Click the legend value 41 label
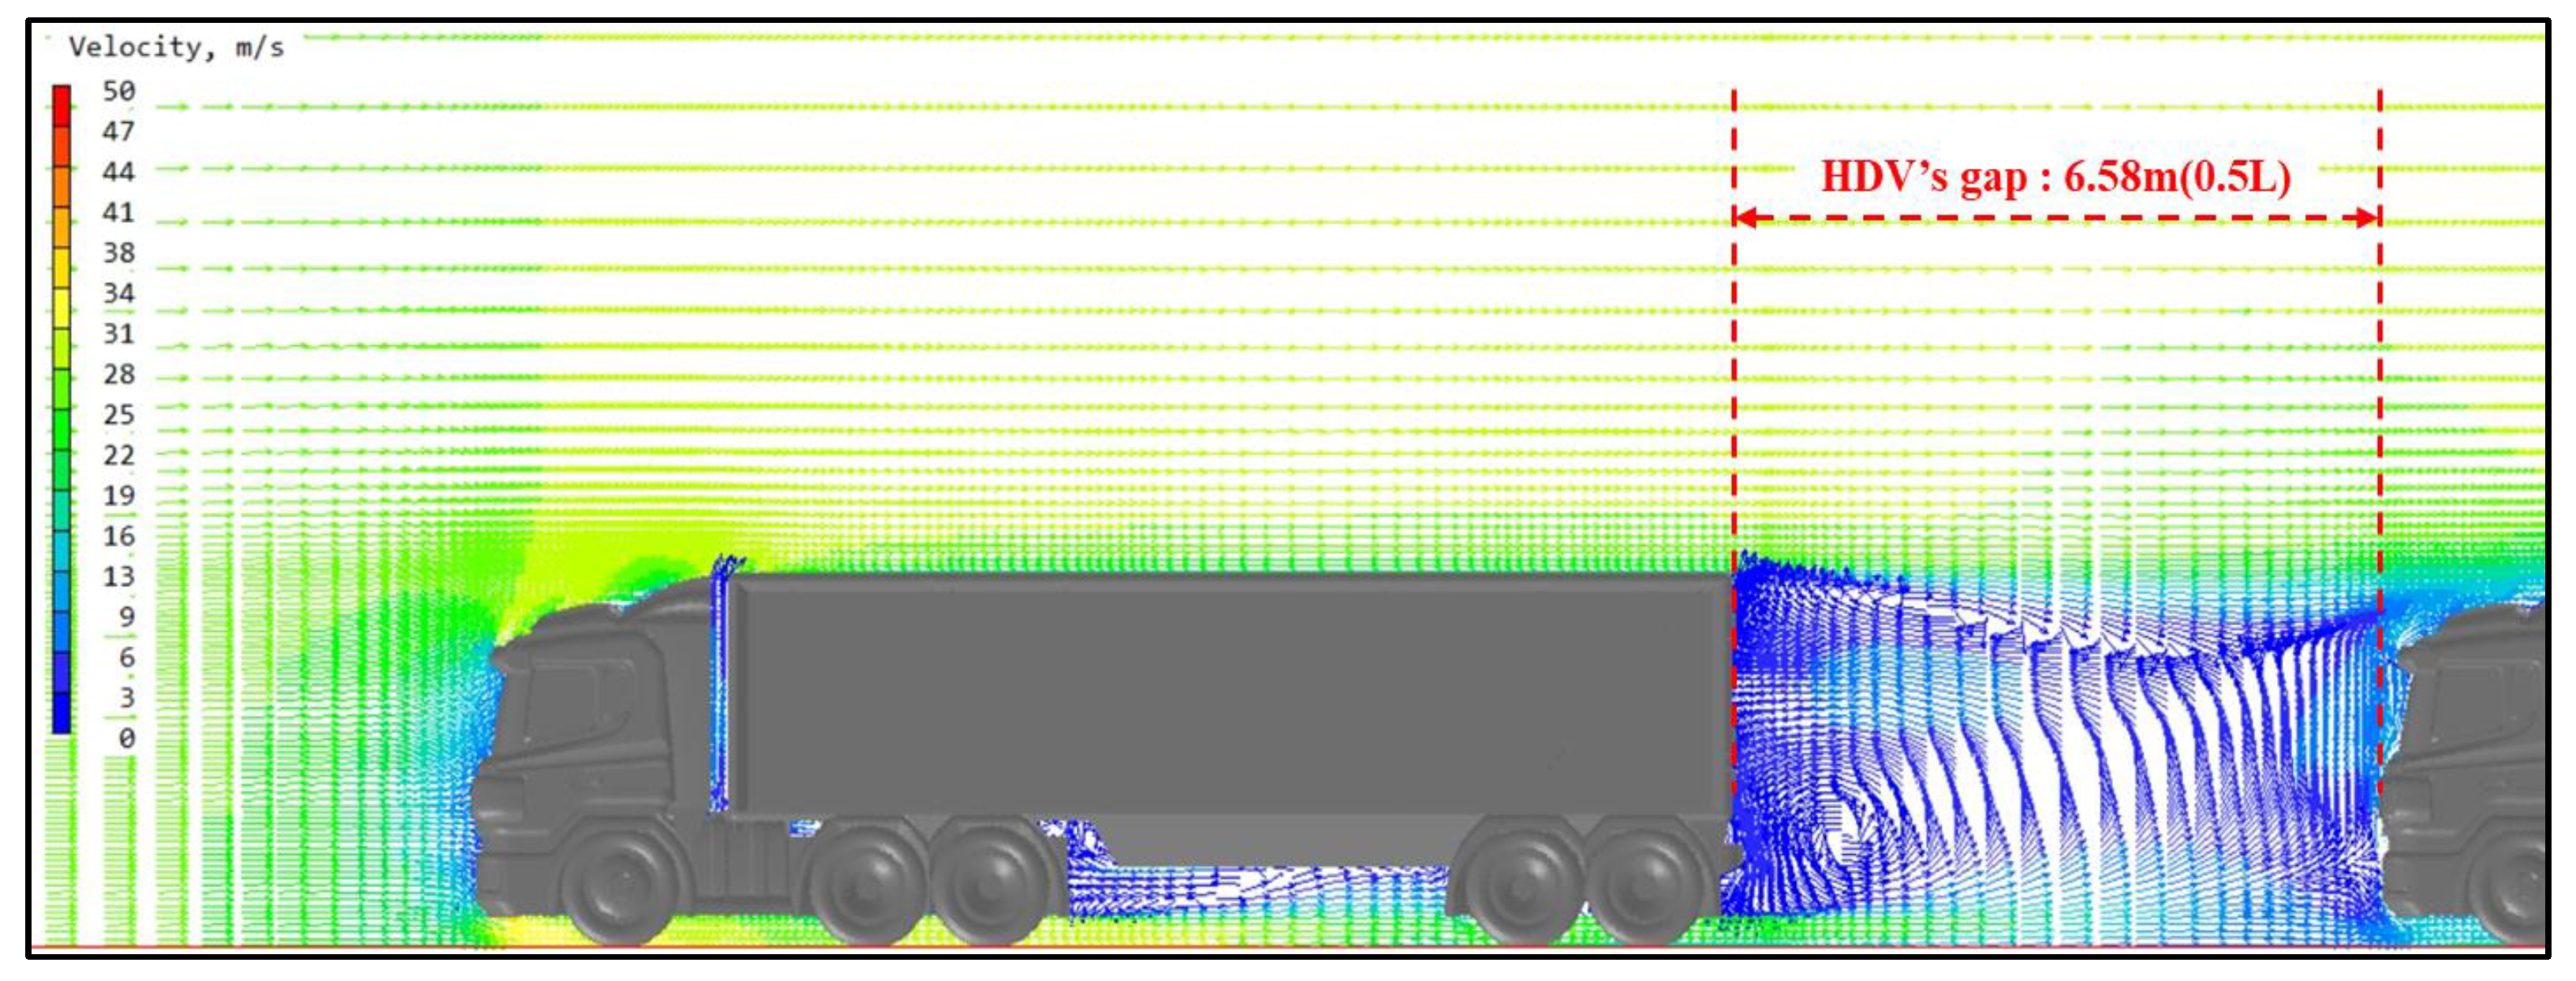The height and width of the screenshot is (981, 2576). click(118, 212)
